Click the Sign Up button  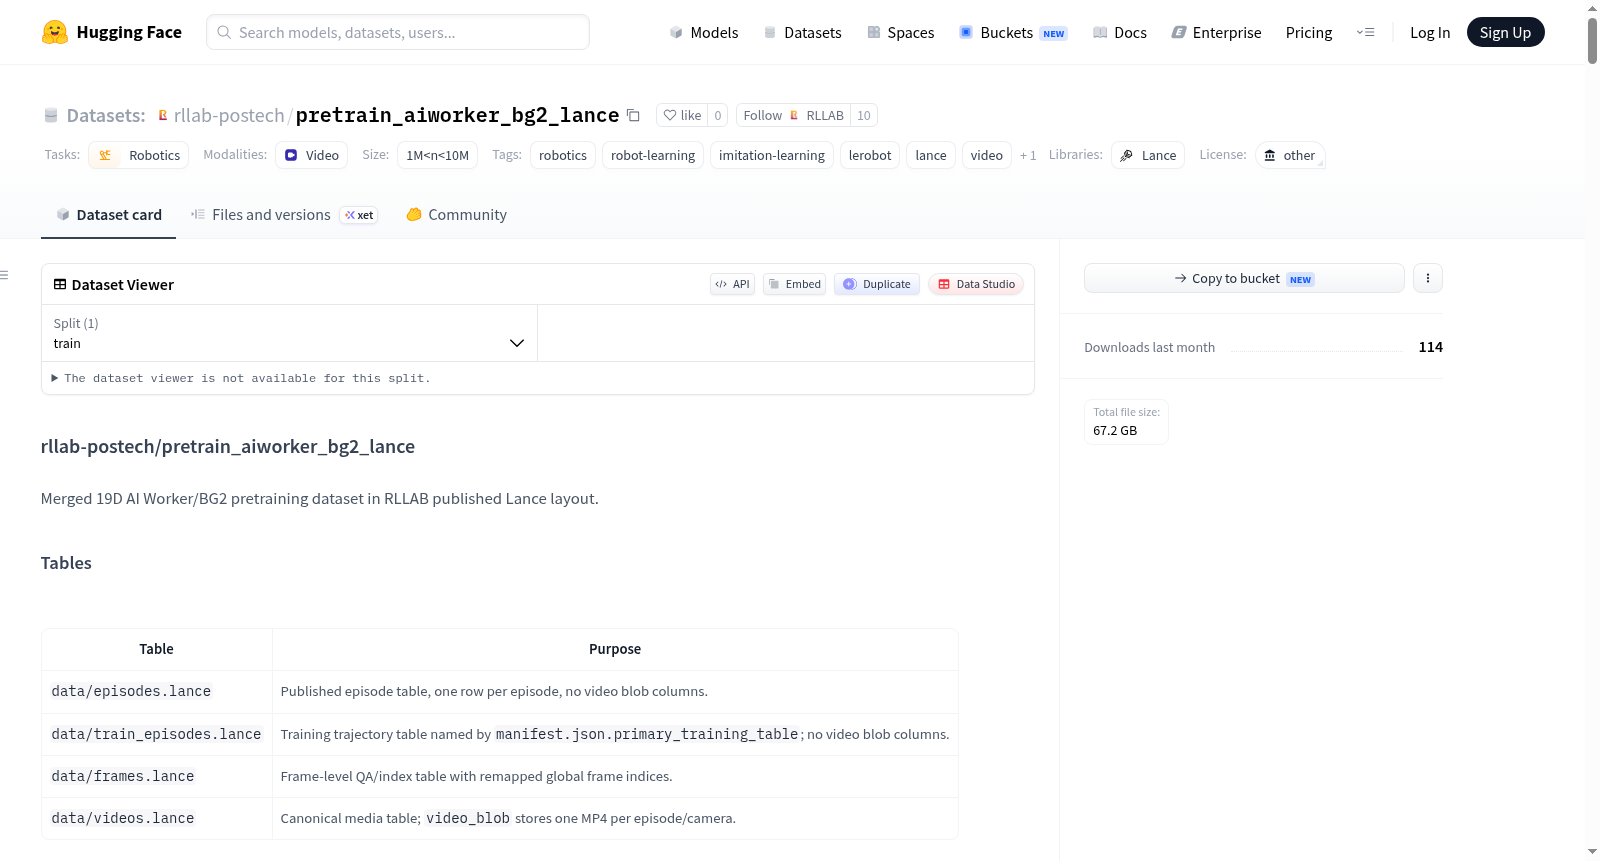(1505, 32)
